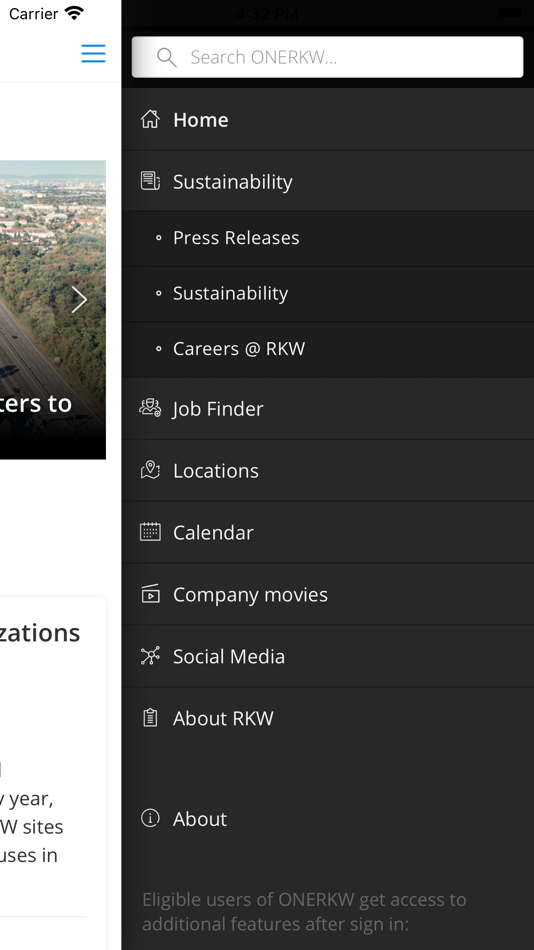
Task: Advance the image carousel with the right chevron
Action: point(79,299)
